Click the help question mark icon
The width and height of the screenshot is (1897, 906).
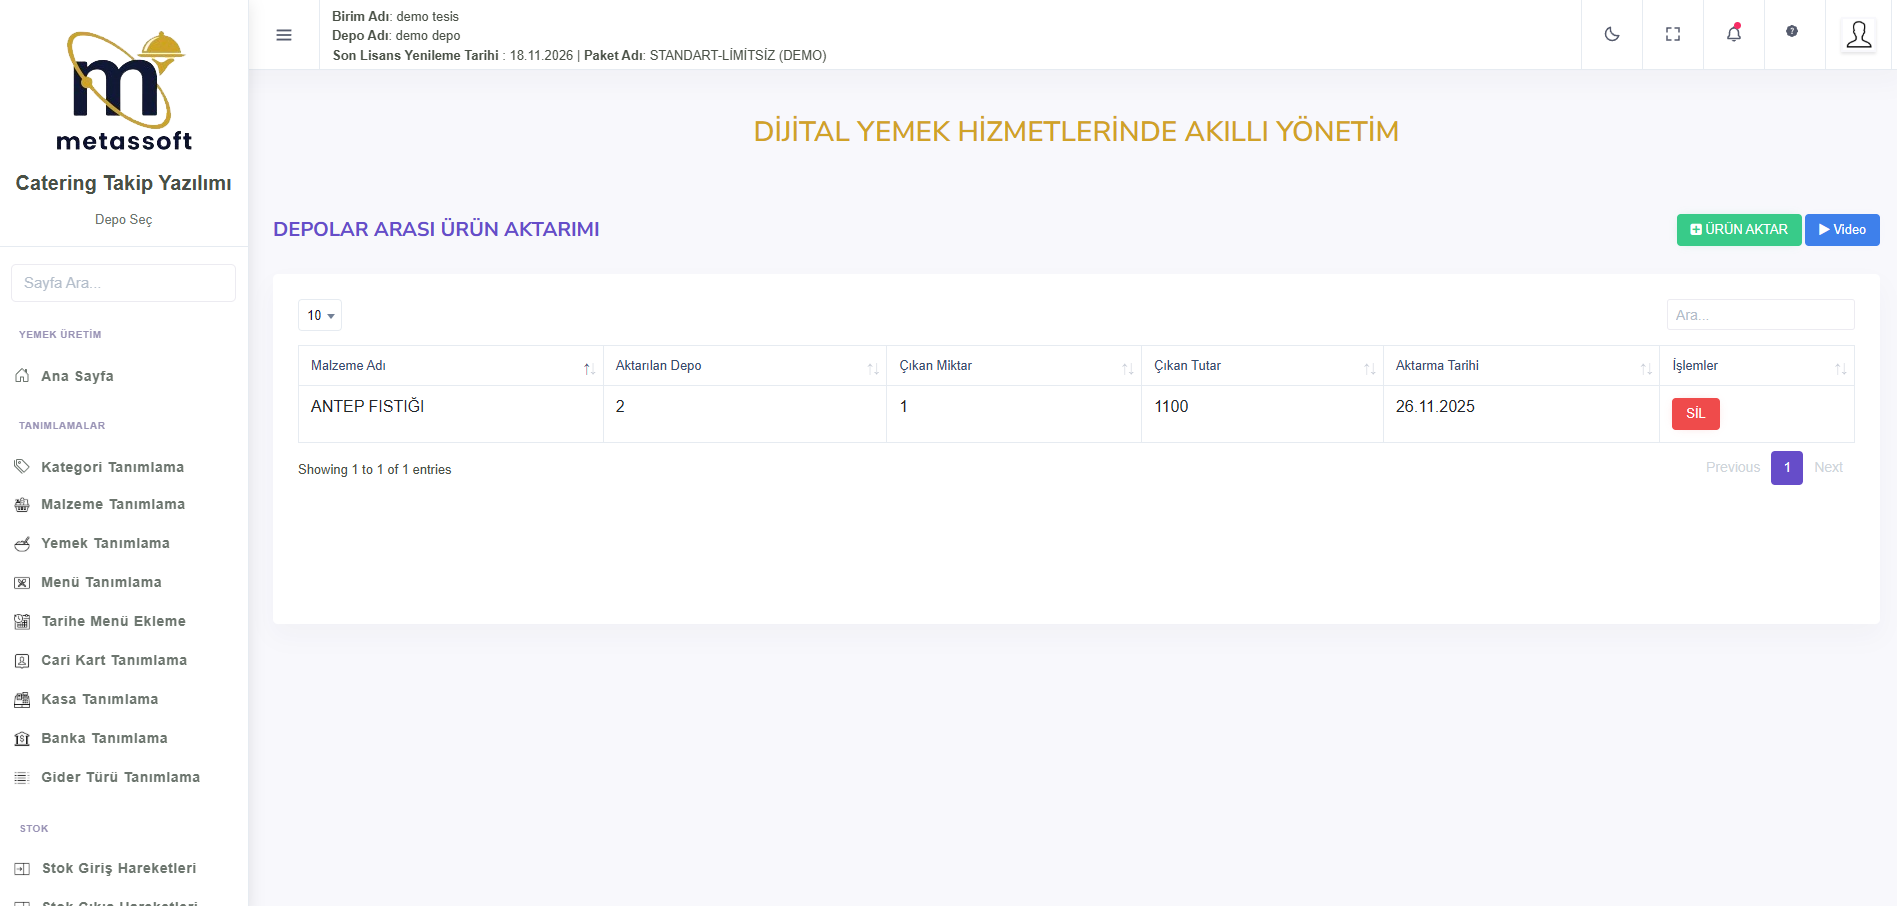[x=1791, y=32]
